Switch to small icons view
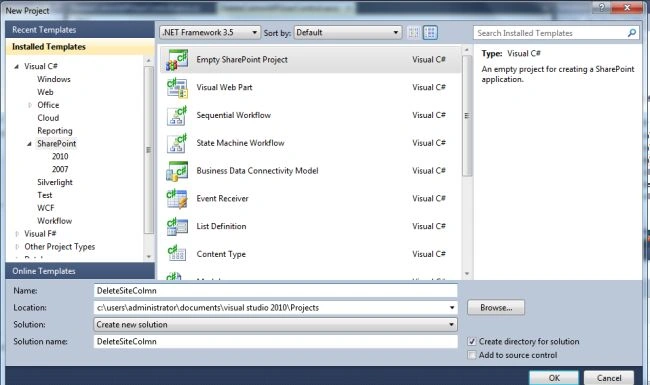 point(413,32)
